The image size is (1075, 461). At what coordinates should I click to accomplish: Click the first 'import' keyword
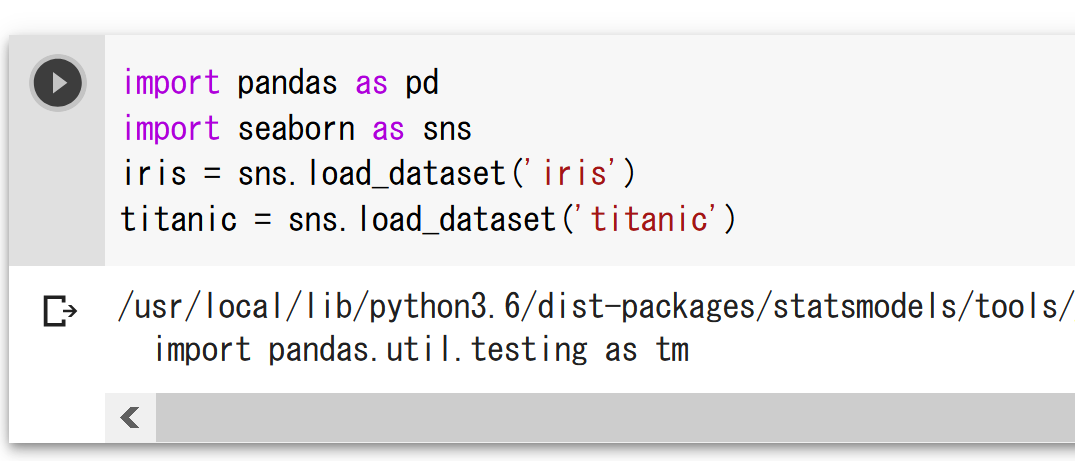click(x=171, y=83)
